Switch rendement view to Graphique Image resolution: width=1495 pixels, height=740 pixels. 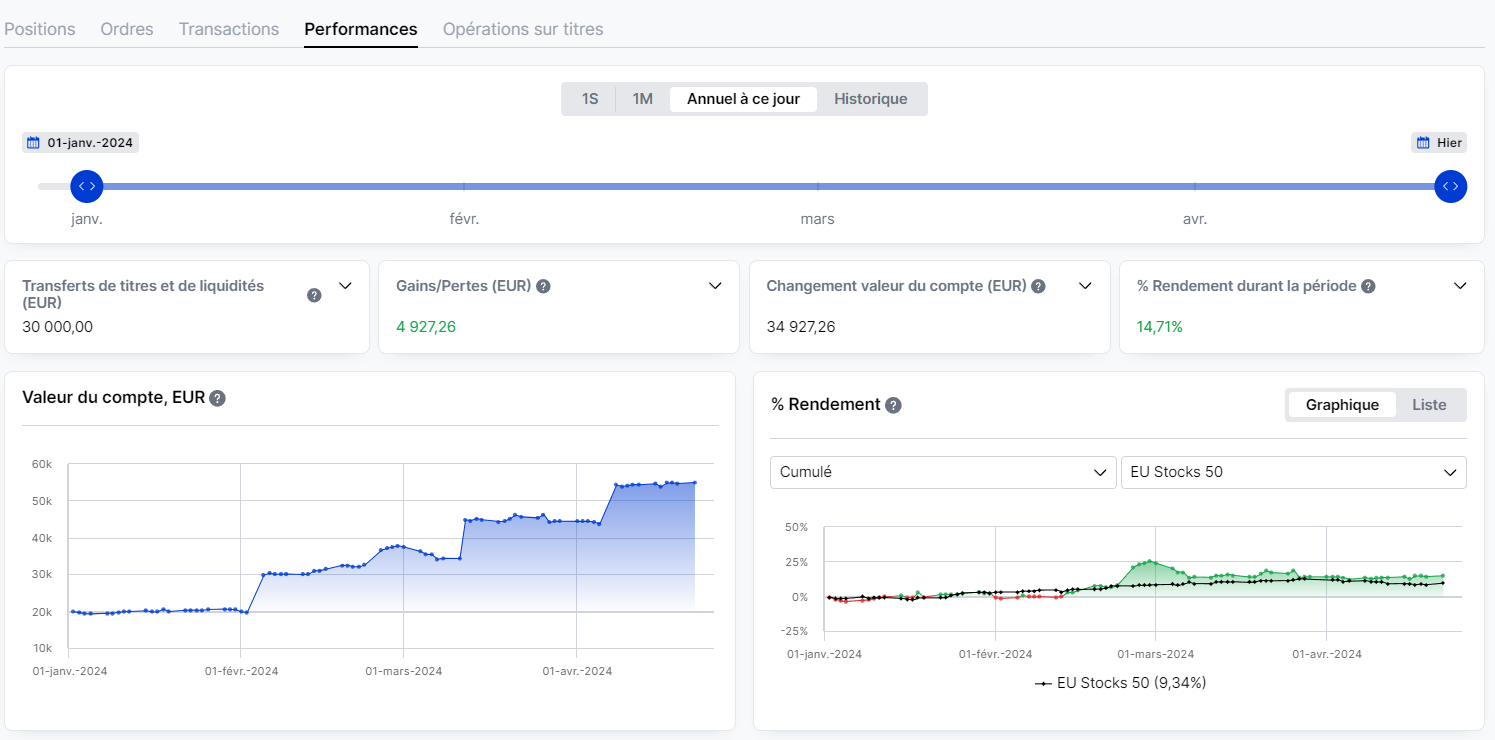coord(1342,405)
